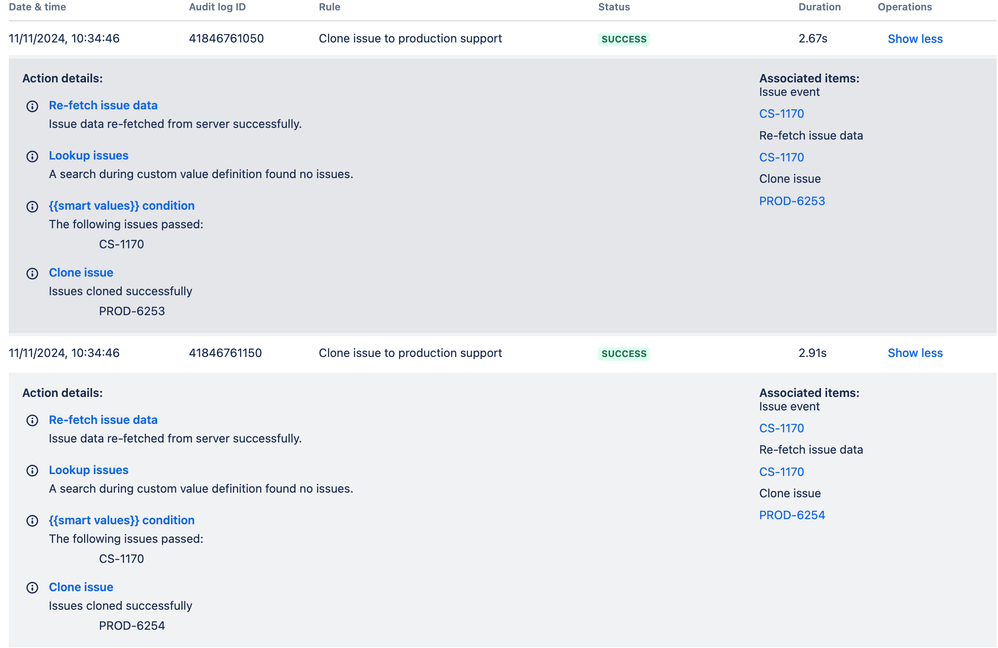Click info icon beside second Lookup issues
Image resolution: width=998 pixels, height=648 pixels.
(32, 471)
